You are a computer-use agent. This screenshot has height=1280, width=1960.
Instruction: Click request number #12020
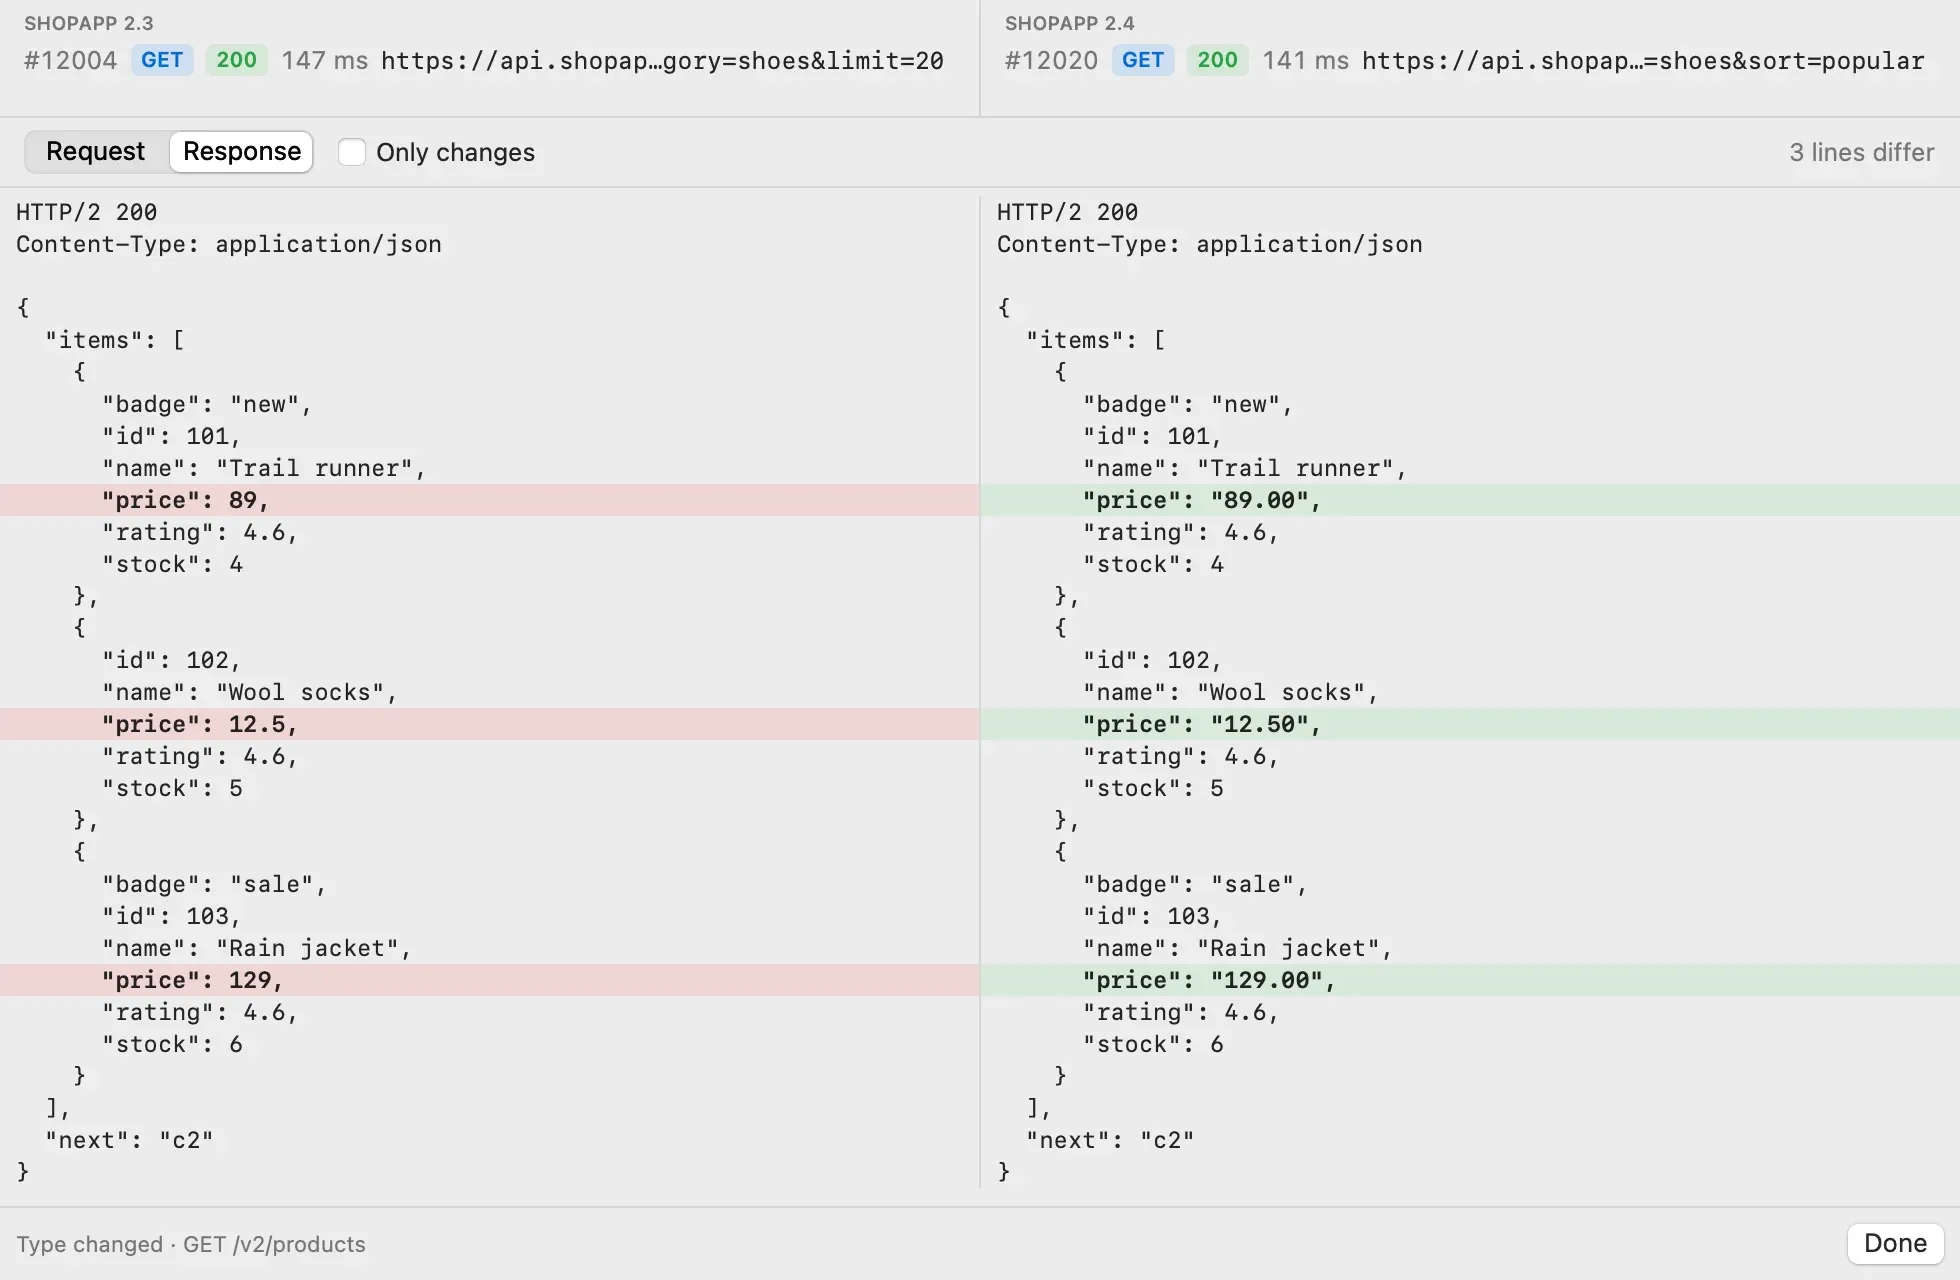pyautogui.click(x=1052, y=60)
